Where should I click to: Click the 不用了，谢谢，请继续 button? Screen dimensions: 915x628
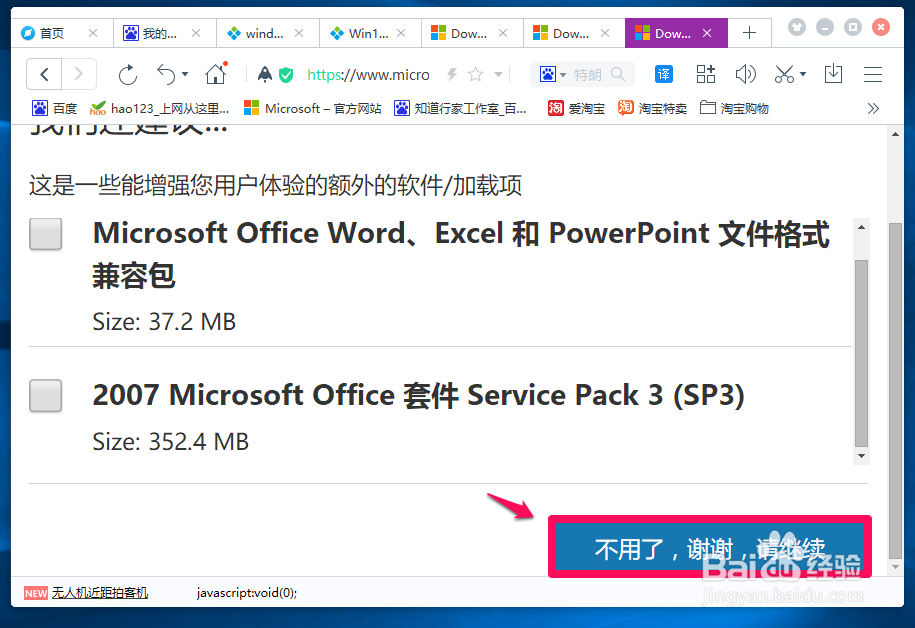(x=710, y=547)
